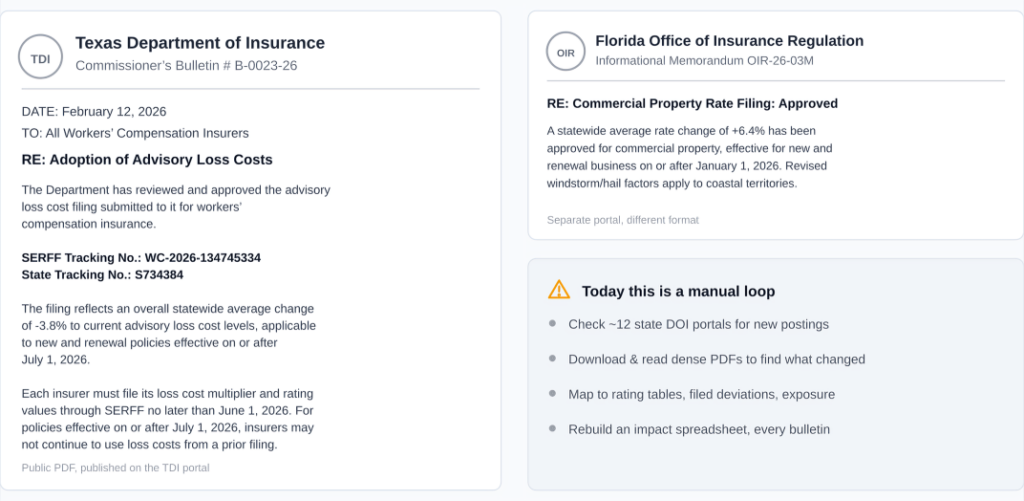Click the 'Today this is a manual loop' title
Viewport: 1024px width, 501px height.
coord(679,291)
